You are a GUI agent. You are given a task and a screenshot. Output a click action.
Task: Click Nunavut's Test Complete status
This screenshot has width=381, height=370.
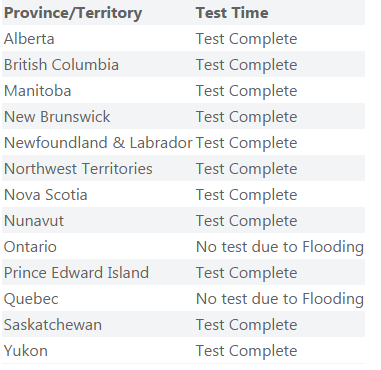pos(246,221)
